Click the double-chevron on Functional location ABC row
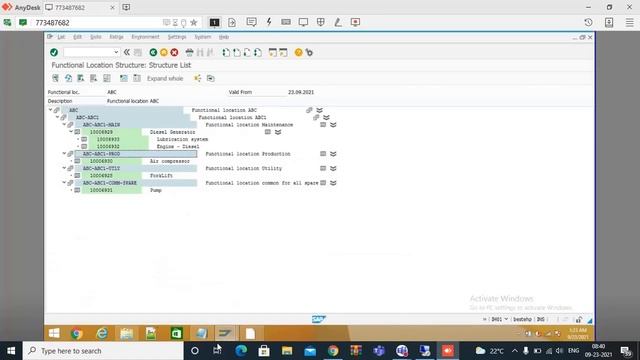The image size is (640, 360). point(320,110)
